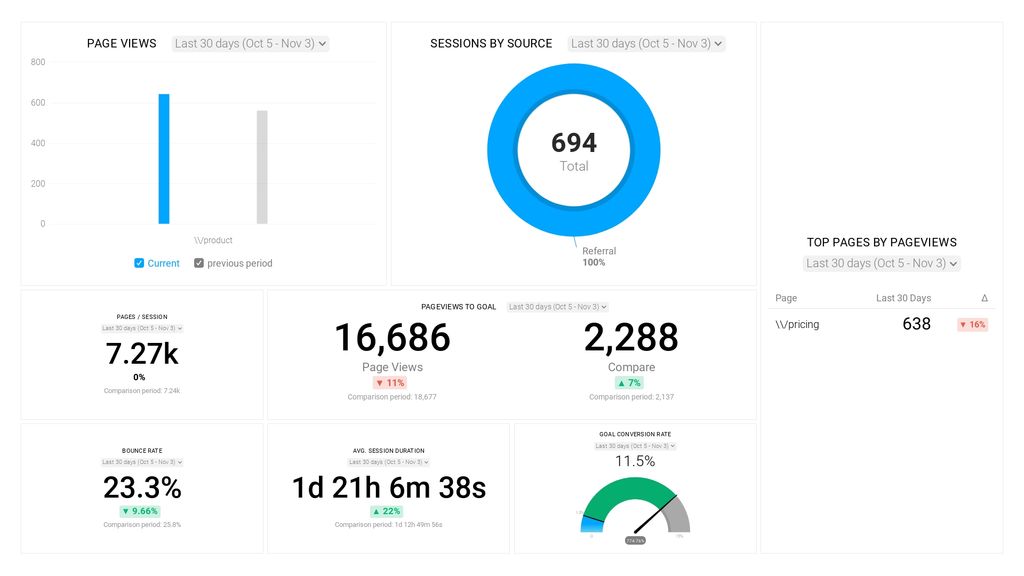This screenshot has width=1024, height=576.
Task: Click Comparison period: 18,677 text
Action: coord(392,397)
